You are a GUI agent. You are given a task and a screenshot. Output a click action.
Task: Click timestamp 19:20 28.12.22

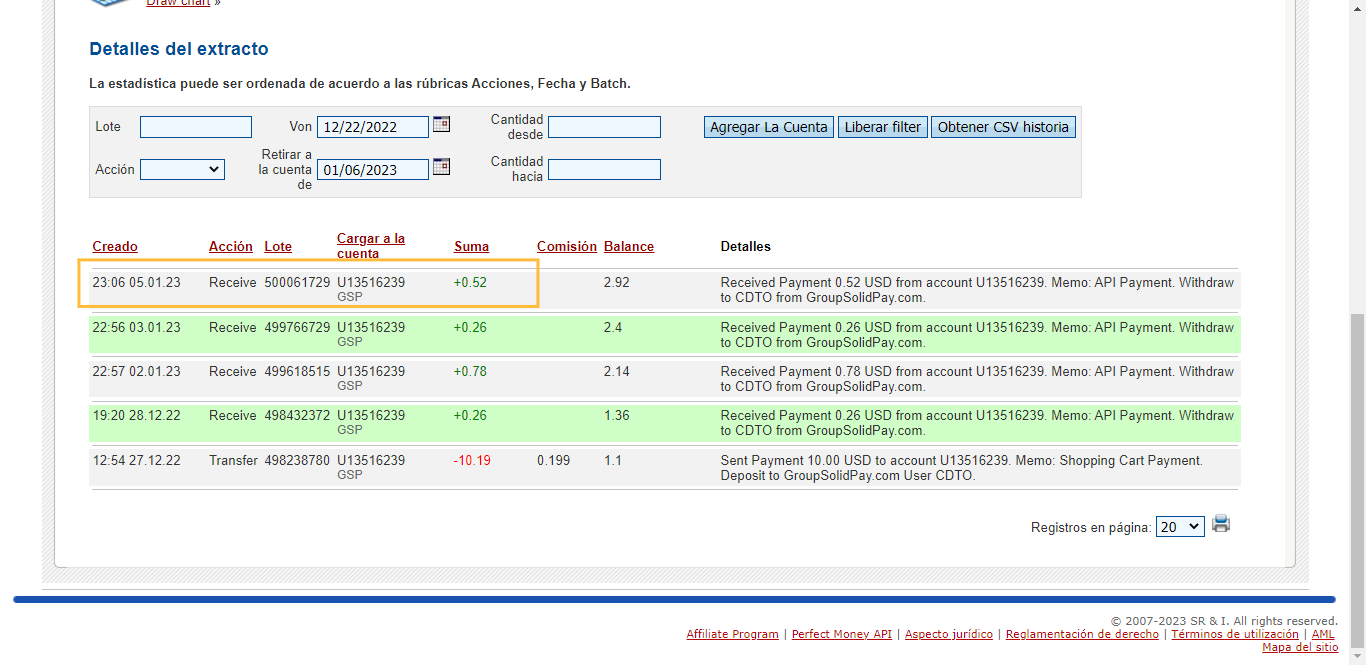tap(137, 415)
